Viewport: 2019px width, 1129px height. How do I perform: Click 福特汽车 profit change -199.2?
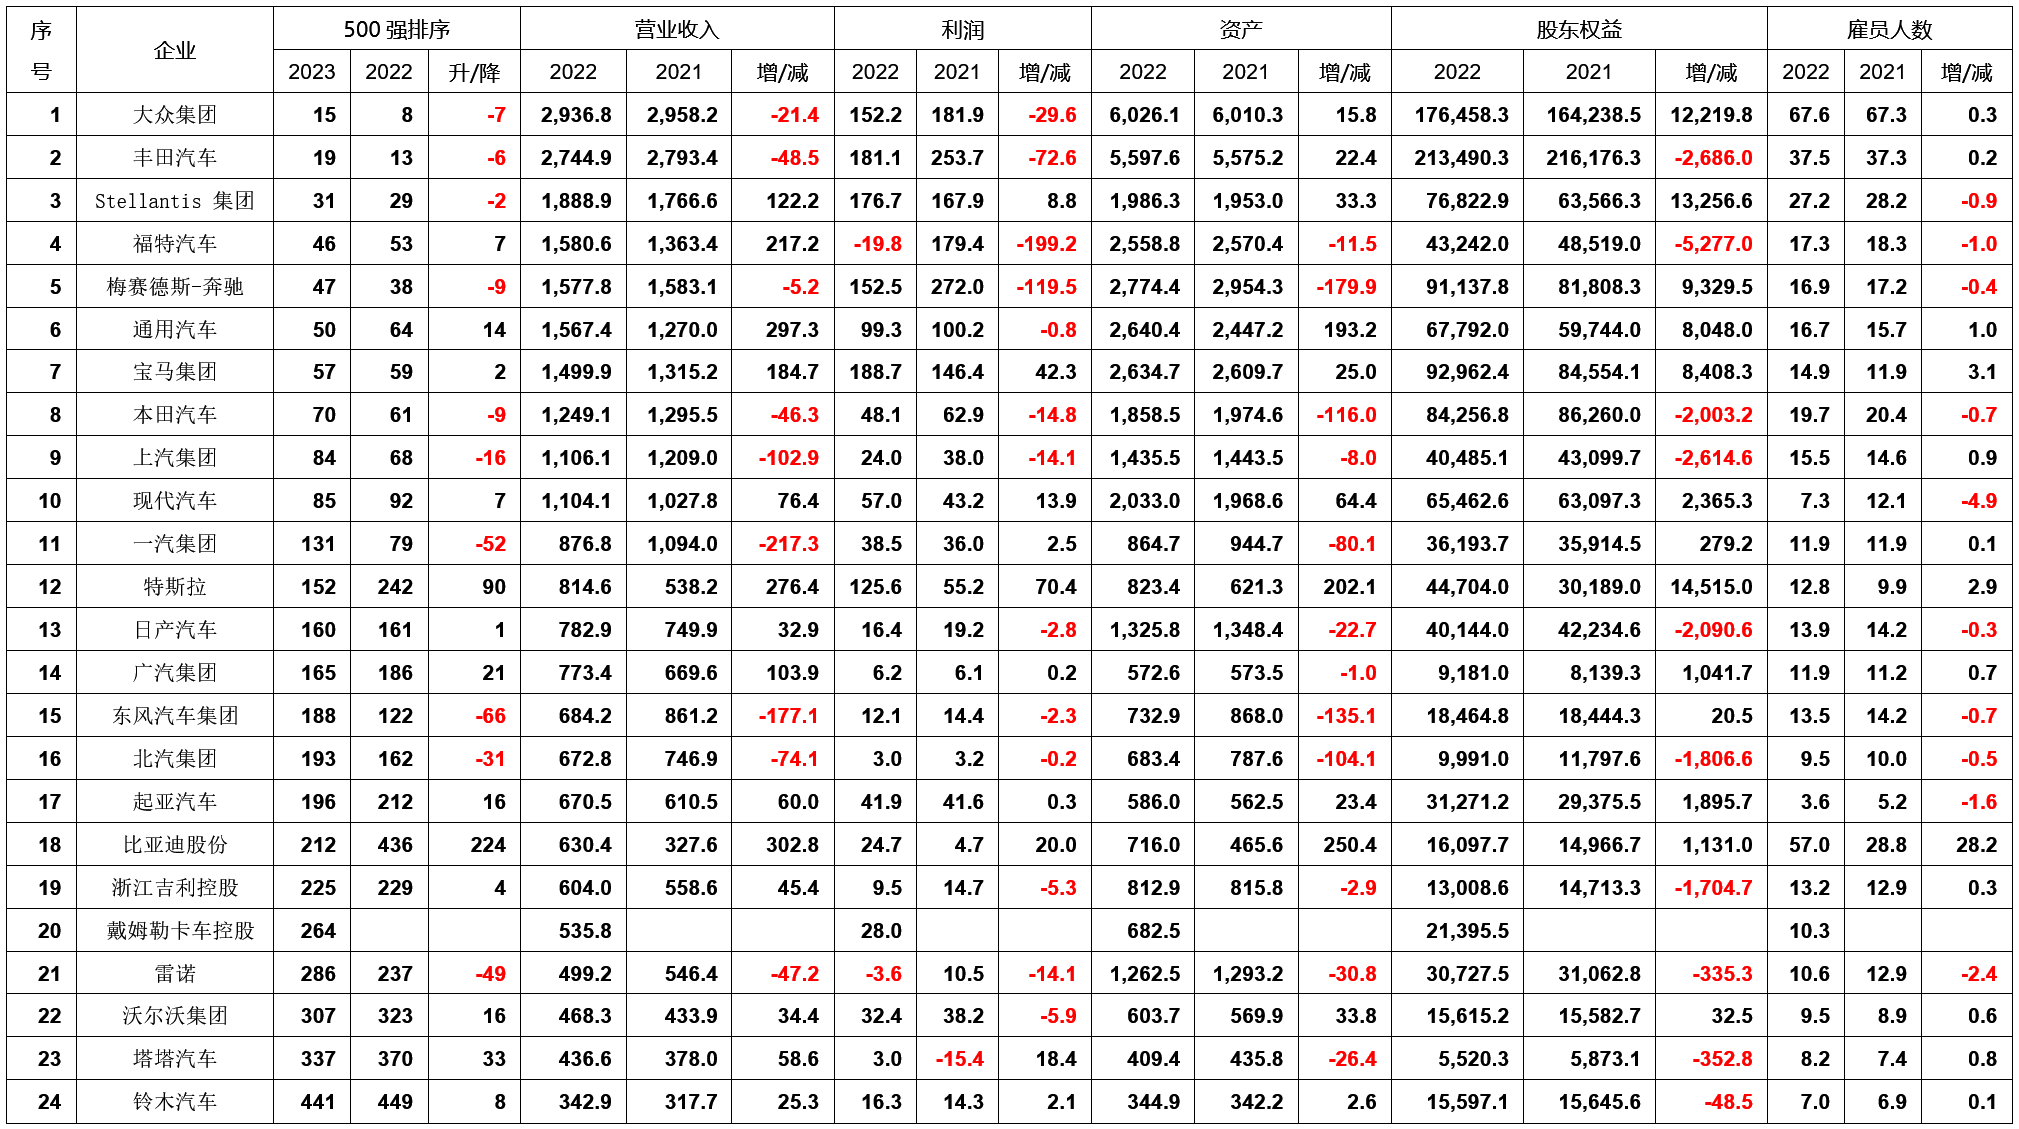pos(1046,244)
